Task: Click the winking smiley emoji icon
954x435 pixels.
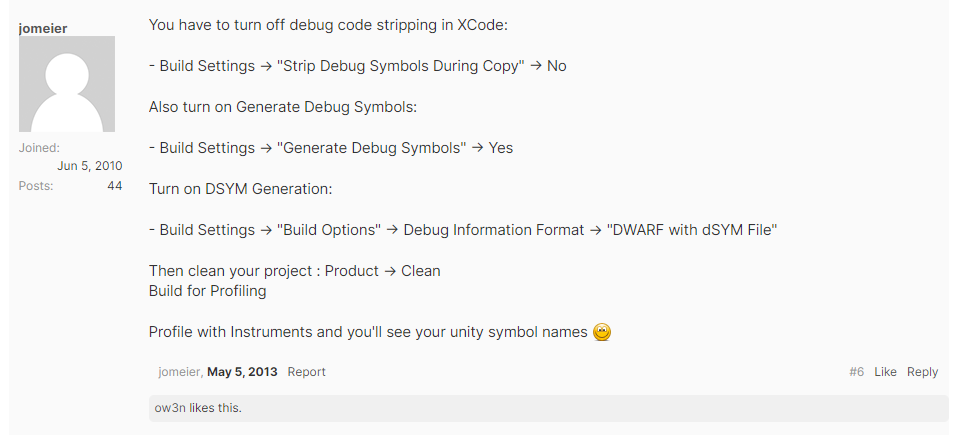Action: point(602,332)
